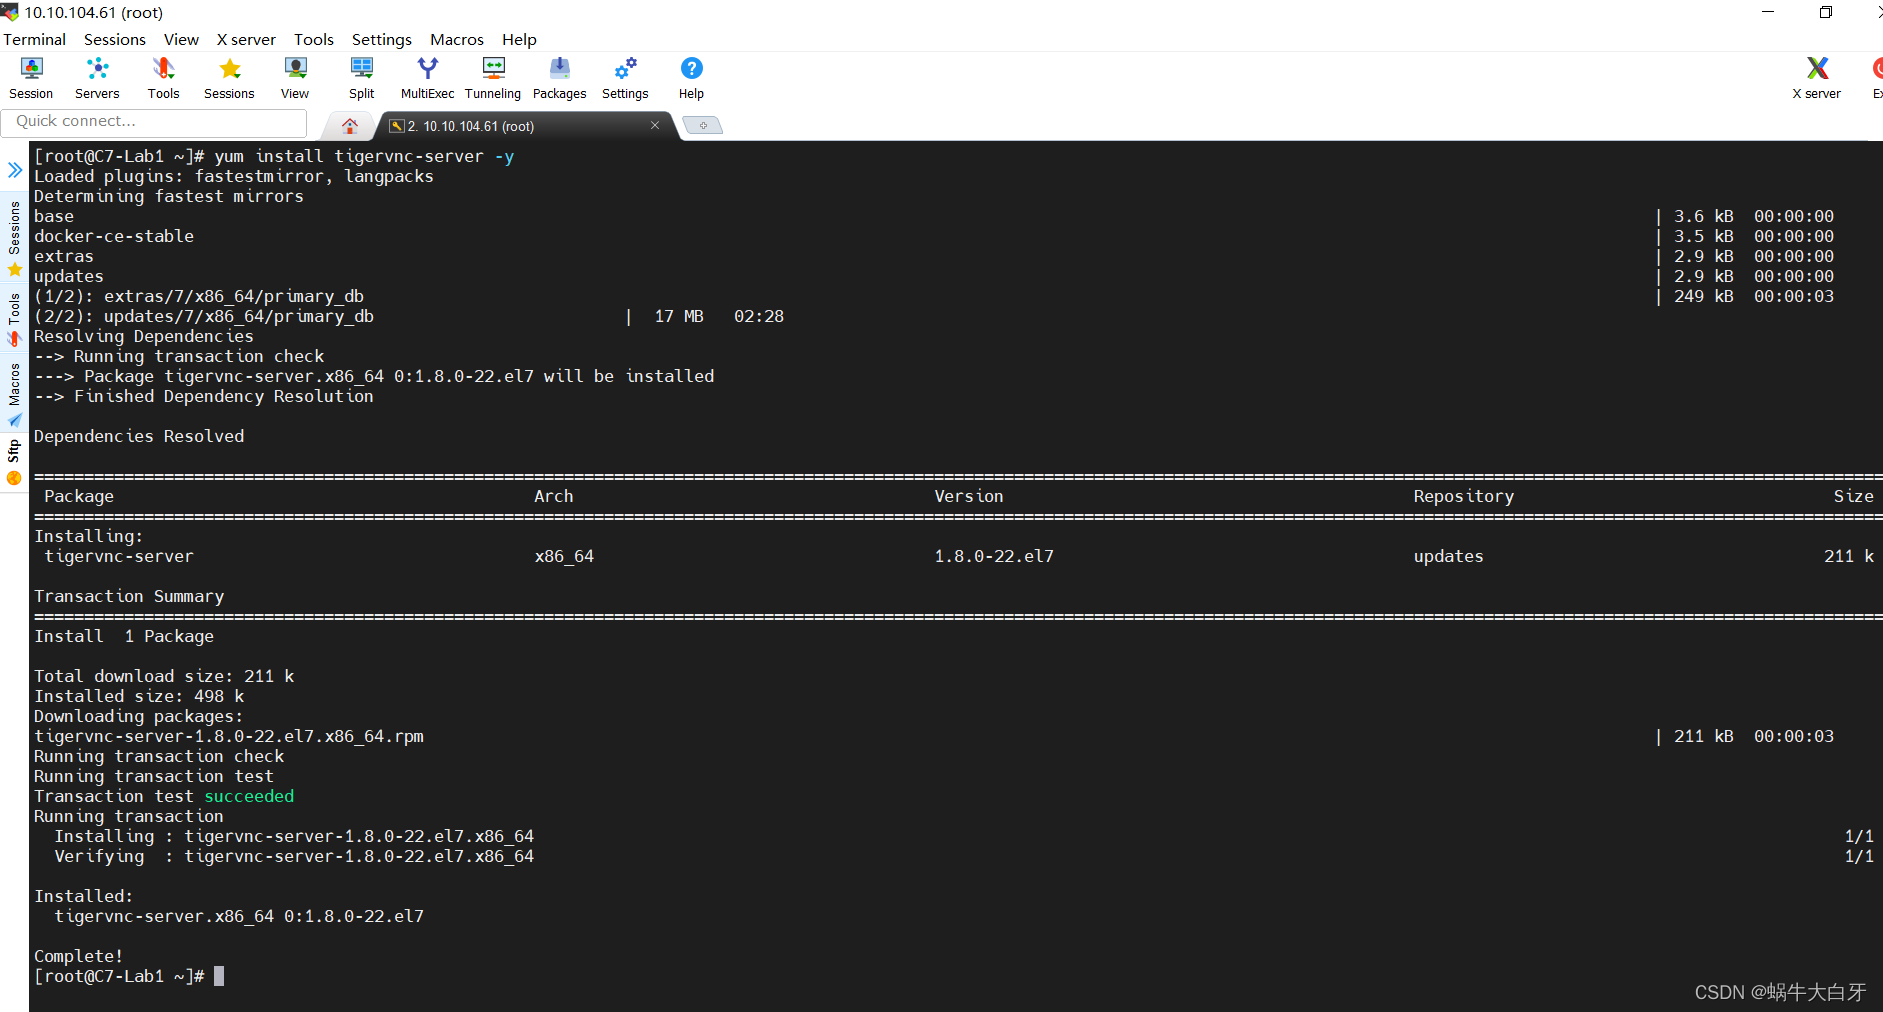Open the Tunneling toolbar icon

pos(493,78)
